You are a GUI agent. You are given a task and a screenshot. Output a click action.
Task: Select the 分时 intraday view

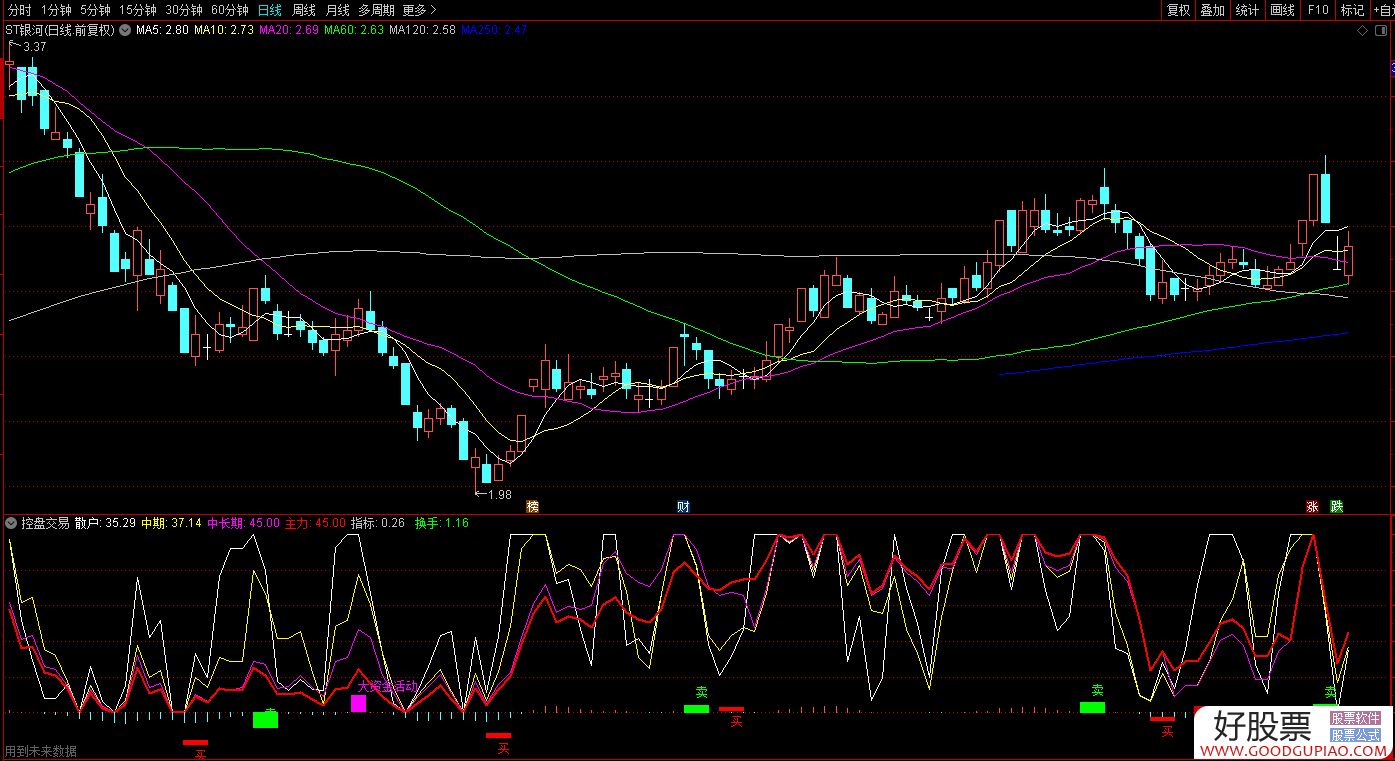(19, 10)
